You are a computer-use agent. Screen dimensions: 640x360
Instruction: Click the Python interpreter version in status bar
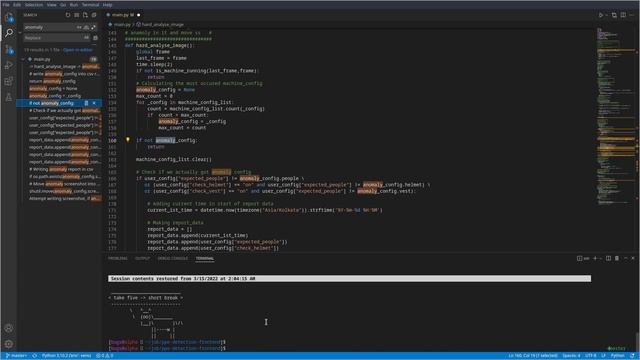pyautogui.click(x=67, y=356)
